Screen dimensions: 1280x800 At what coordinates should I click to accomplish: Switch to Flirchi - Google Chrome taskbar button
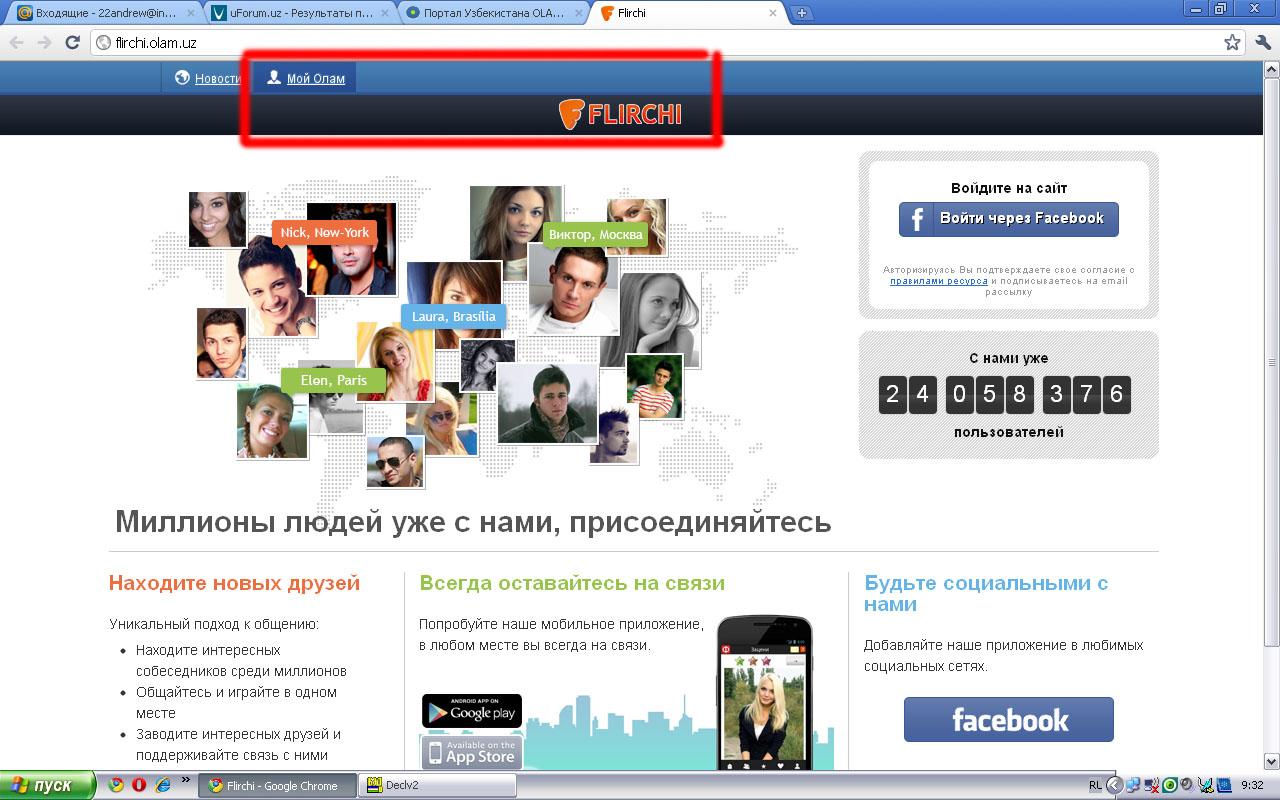click(x=278, y=785)
